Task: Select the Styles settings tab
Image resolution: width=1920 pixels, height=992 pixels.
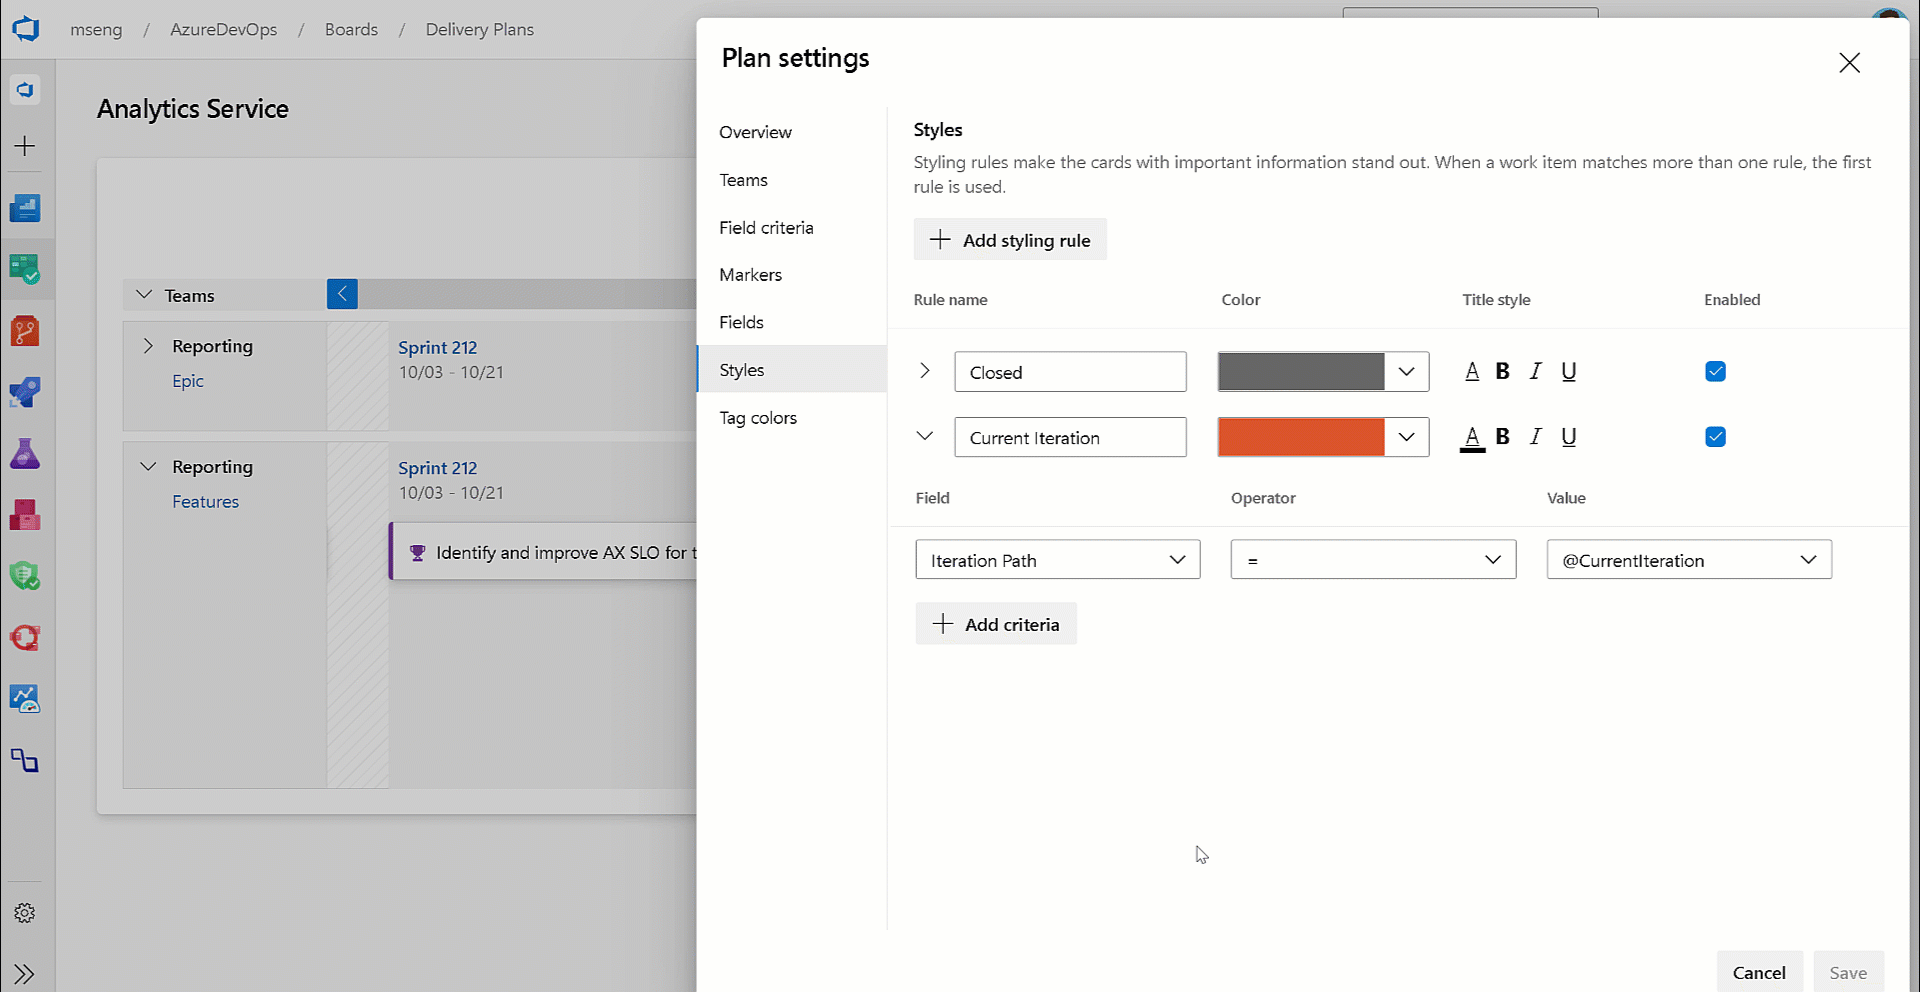Action: pyautogui.click(x=791, y=370)
